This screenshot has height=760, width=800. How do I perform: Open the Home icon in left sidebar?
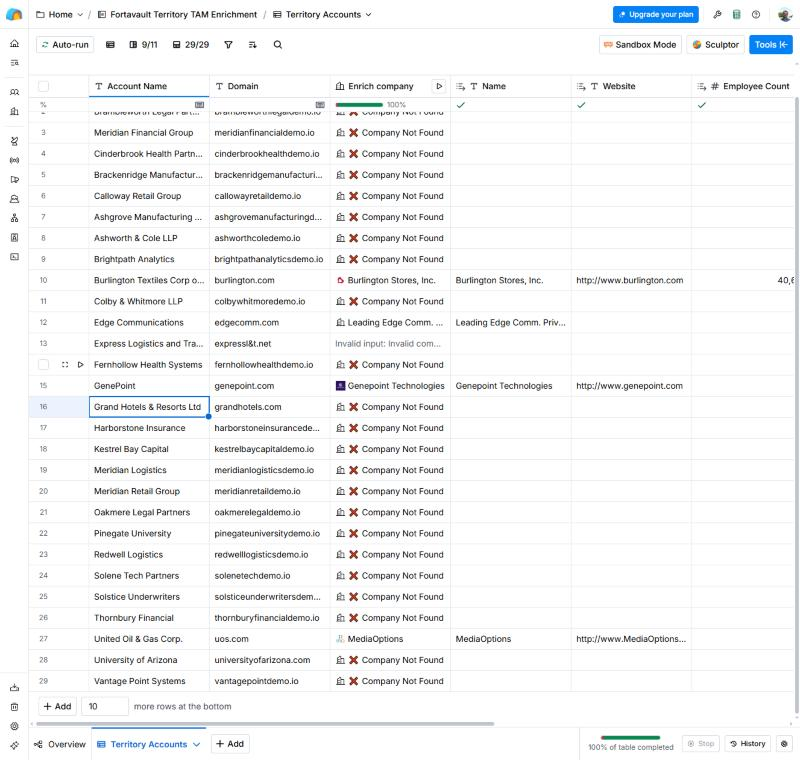[x=14, y=43]
